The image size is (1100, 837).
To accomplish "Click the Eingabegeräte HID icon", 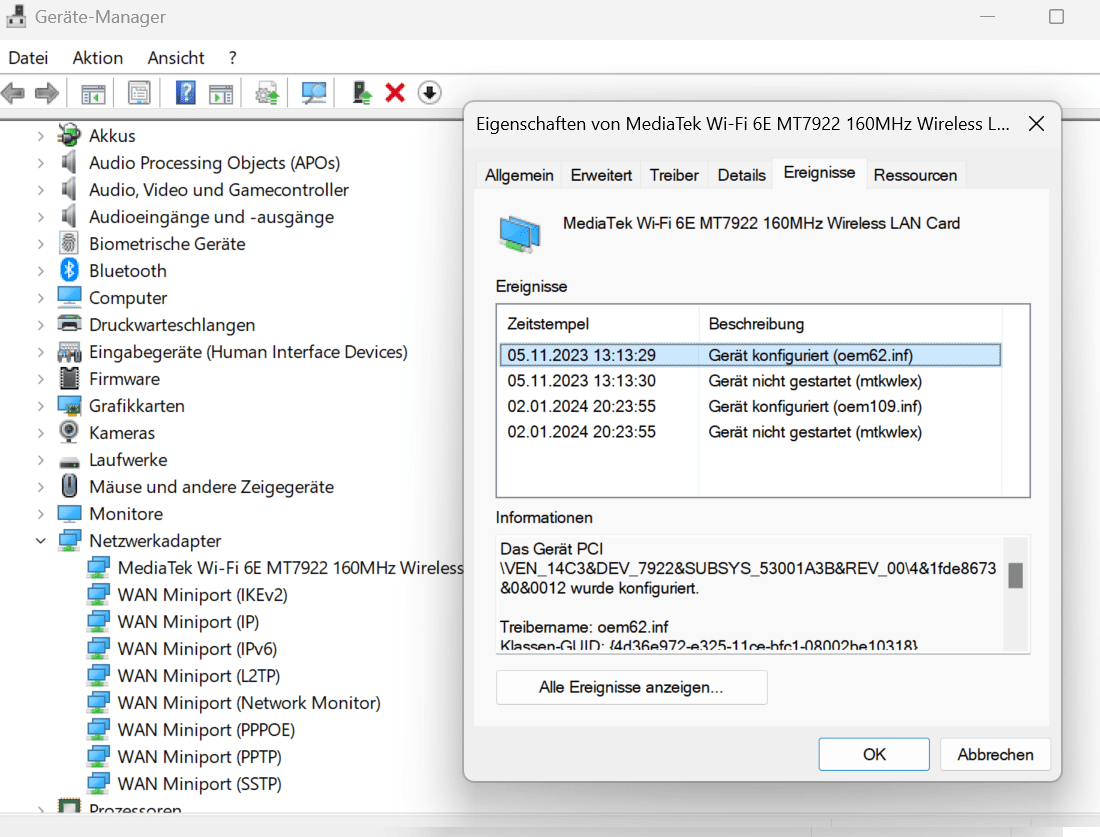I will coord(69,351).
